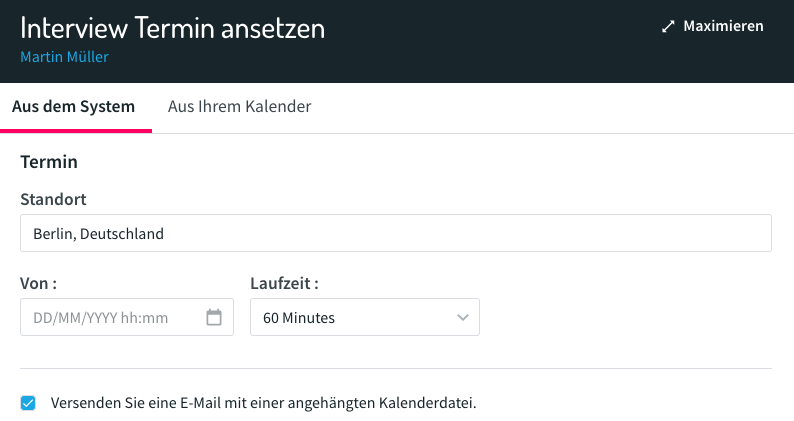The width and height of the screenshot is (794, 421).
Task: Click the DD/MM/YYYY hh:mm placeholder text
Action: (x=100, y=318)
